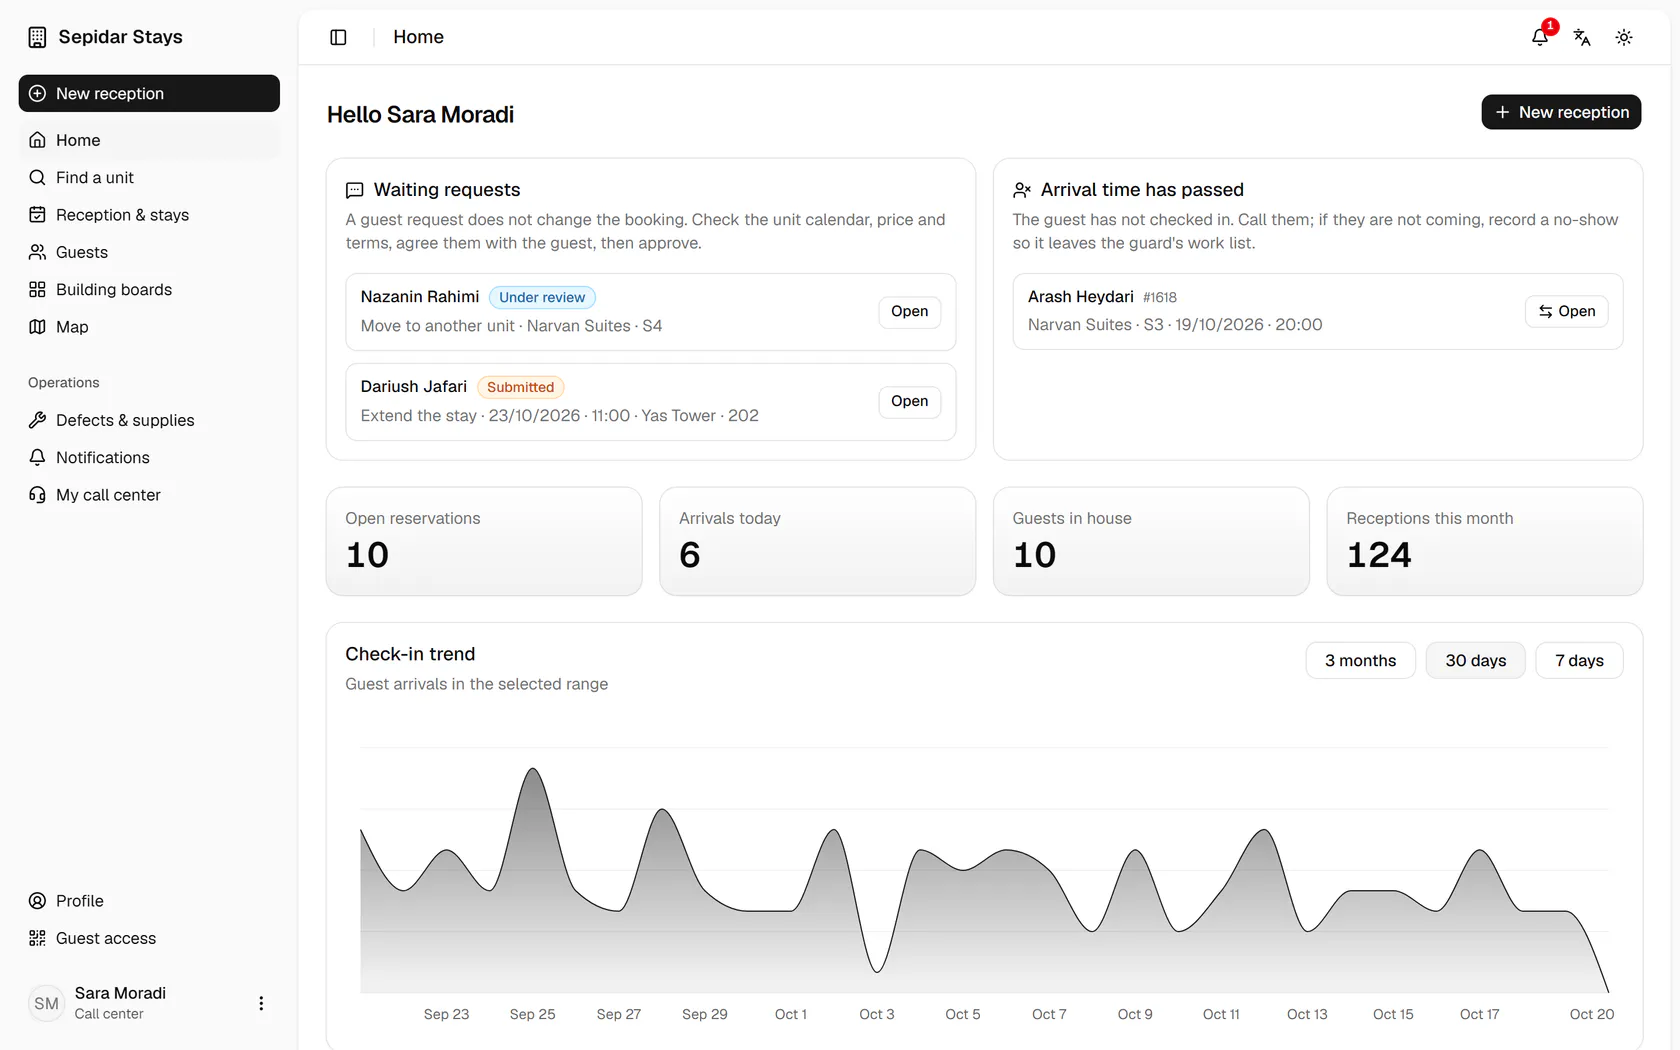Viewport: 1680px width, 1050px height.
Task: Open Notifications in the sidebar
Action: click(x=149, y=457)
